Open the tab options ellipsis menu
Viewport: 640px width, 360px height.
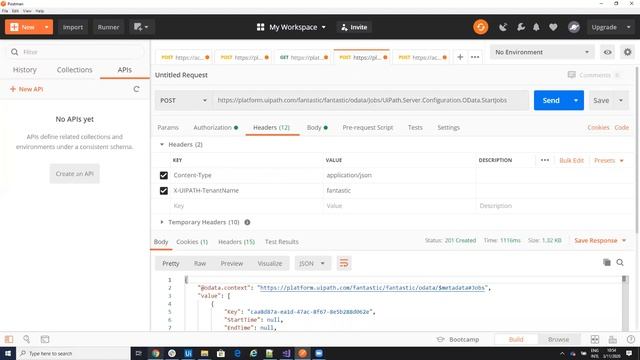pyautogui.click(x=475, y=57)
